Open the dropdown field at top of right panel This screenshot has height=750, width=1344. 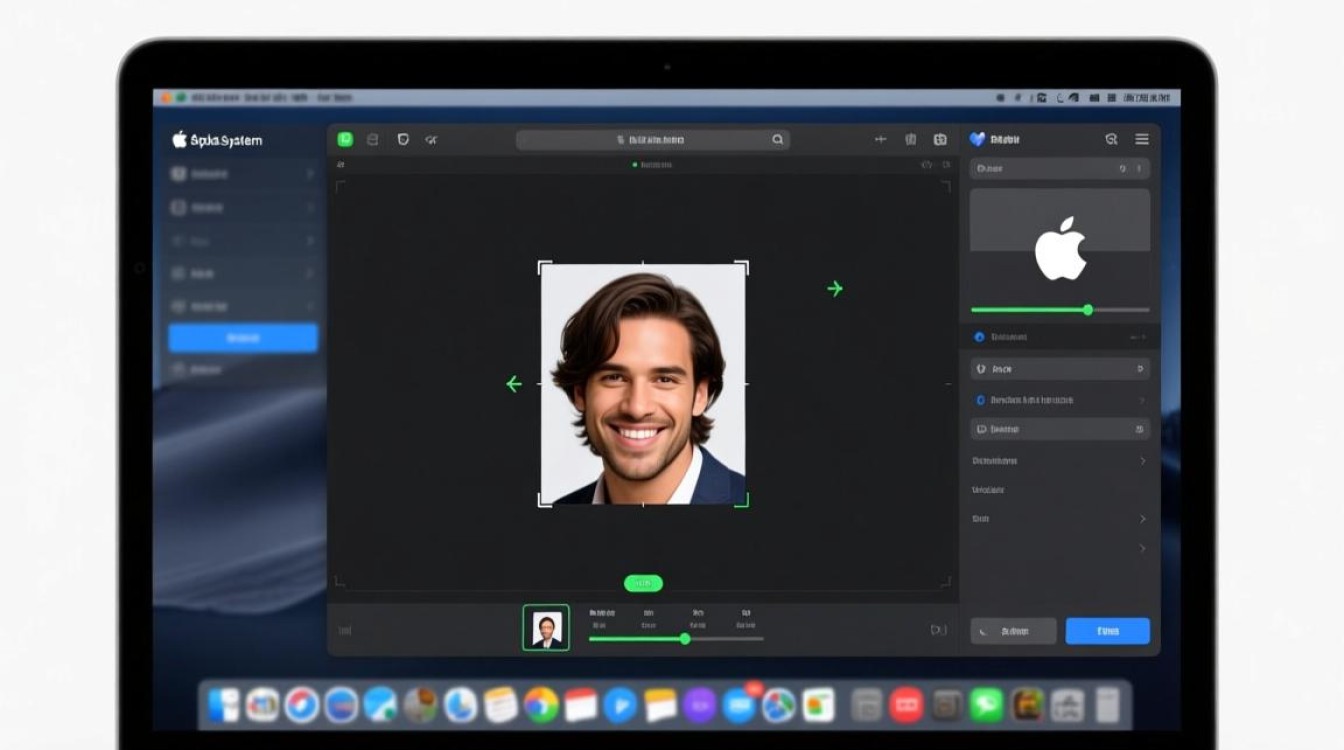click(1060, 169)
